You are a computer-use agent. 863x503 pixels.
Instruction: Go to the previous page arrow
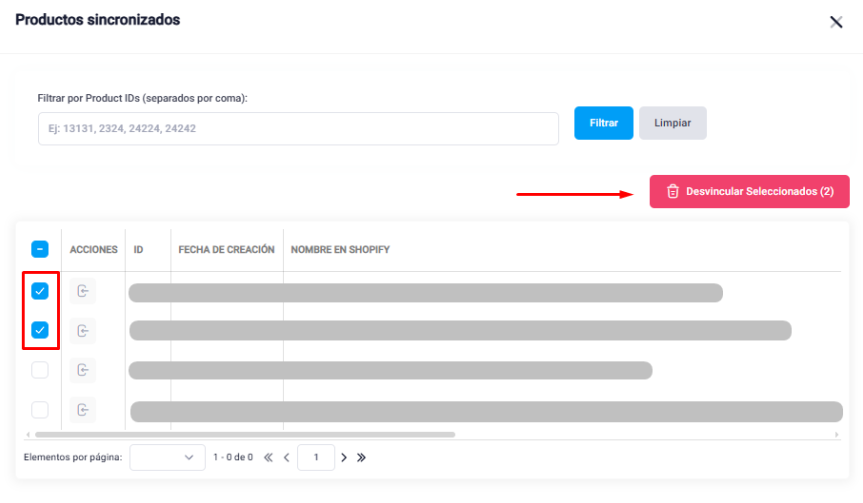click(286, 457)
